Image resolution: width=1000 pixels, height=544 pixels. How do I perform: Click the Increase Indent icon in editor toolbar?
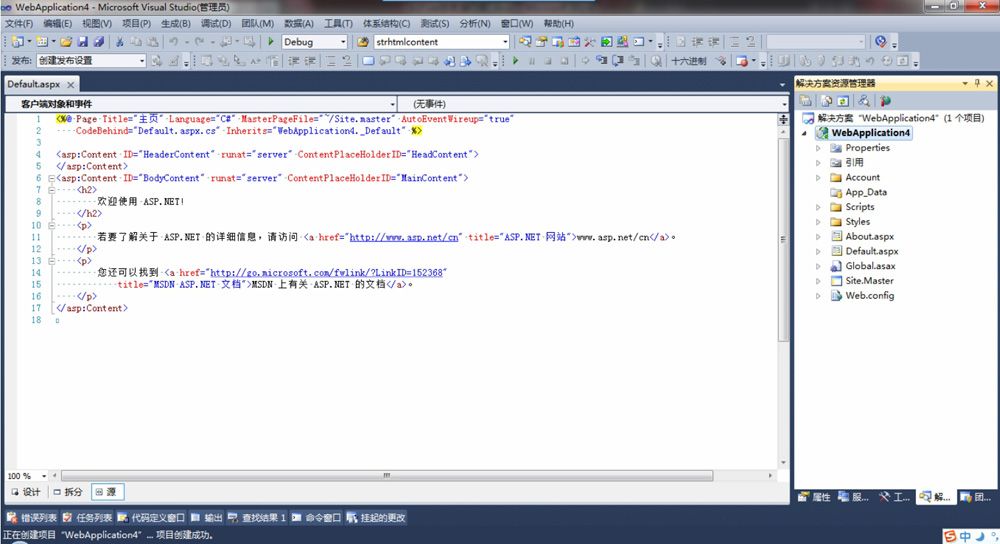pyautogui.click(x=309, y=61)
